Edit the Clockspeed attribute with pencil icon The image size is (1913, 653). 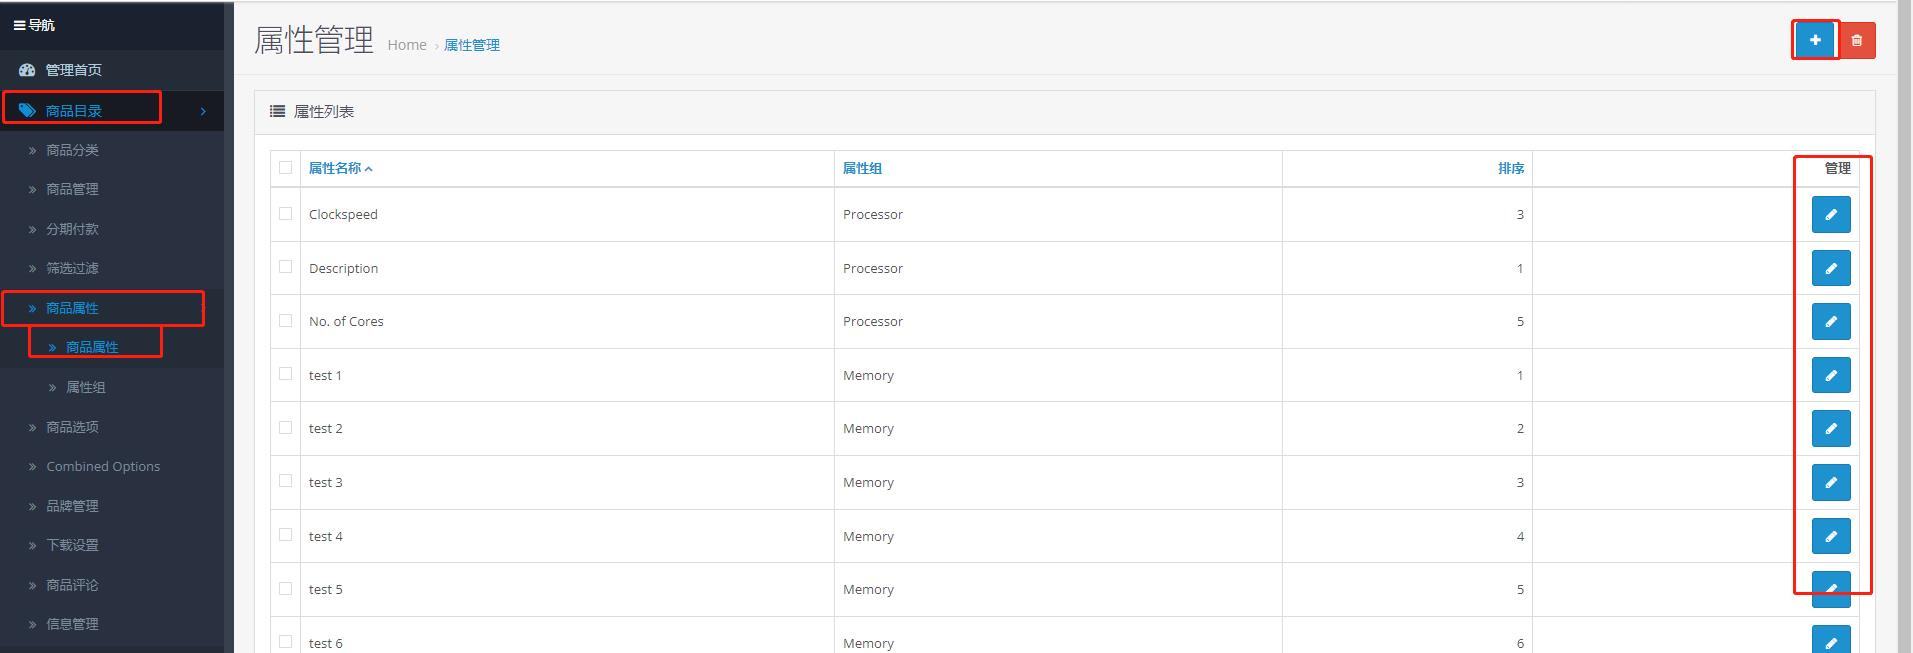(x=1830, y=214)
